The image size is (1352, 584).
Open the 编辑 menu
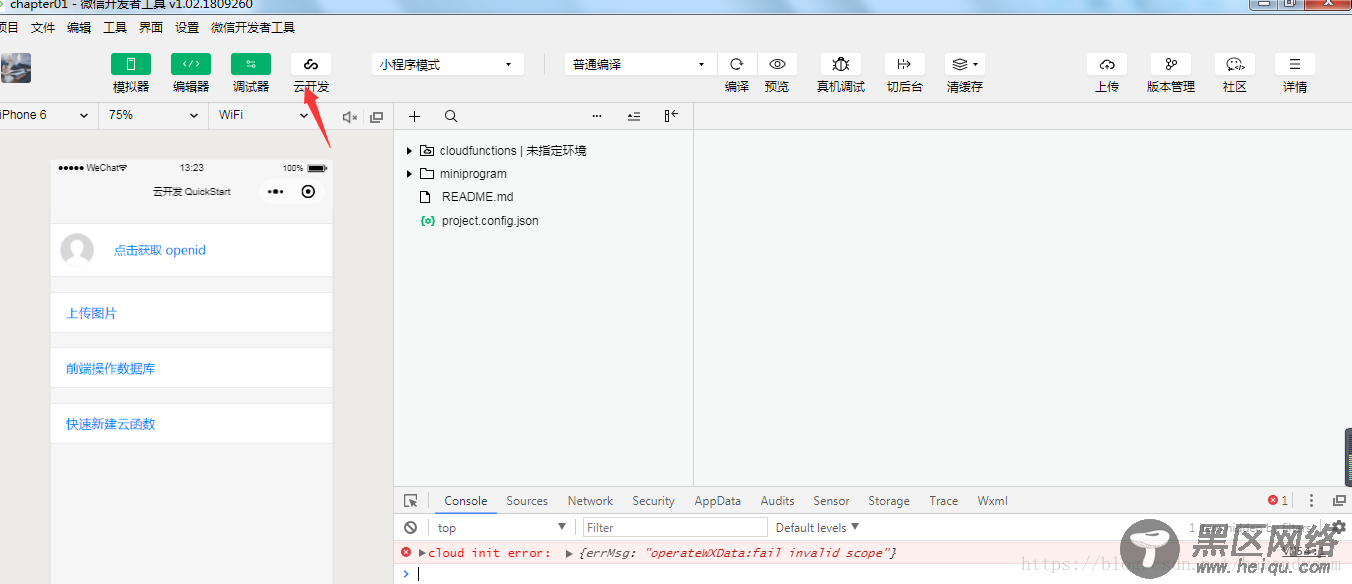coord(79,28)
